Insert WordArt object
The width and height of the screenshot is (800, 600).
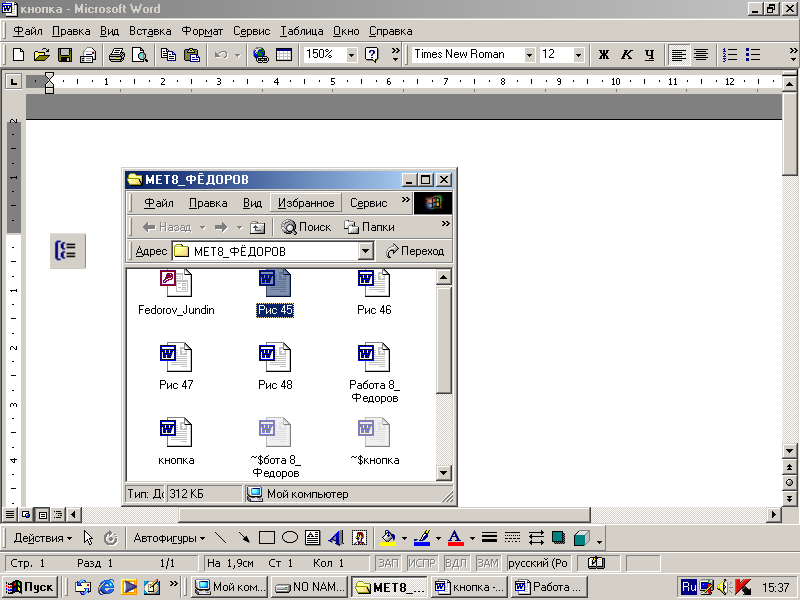click(336, 538)
